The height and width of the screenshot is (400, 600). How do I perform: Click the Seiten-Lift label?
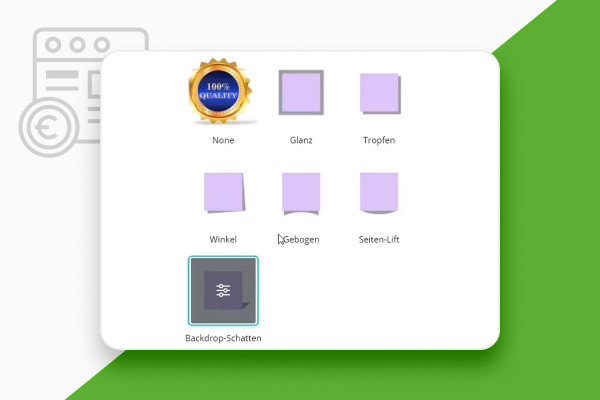click(x=379, y=239)
